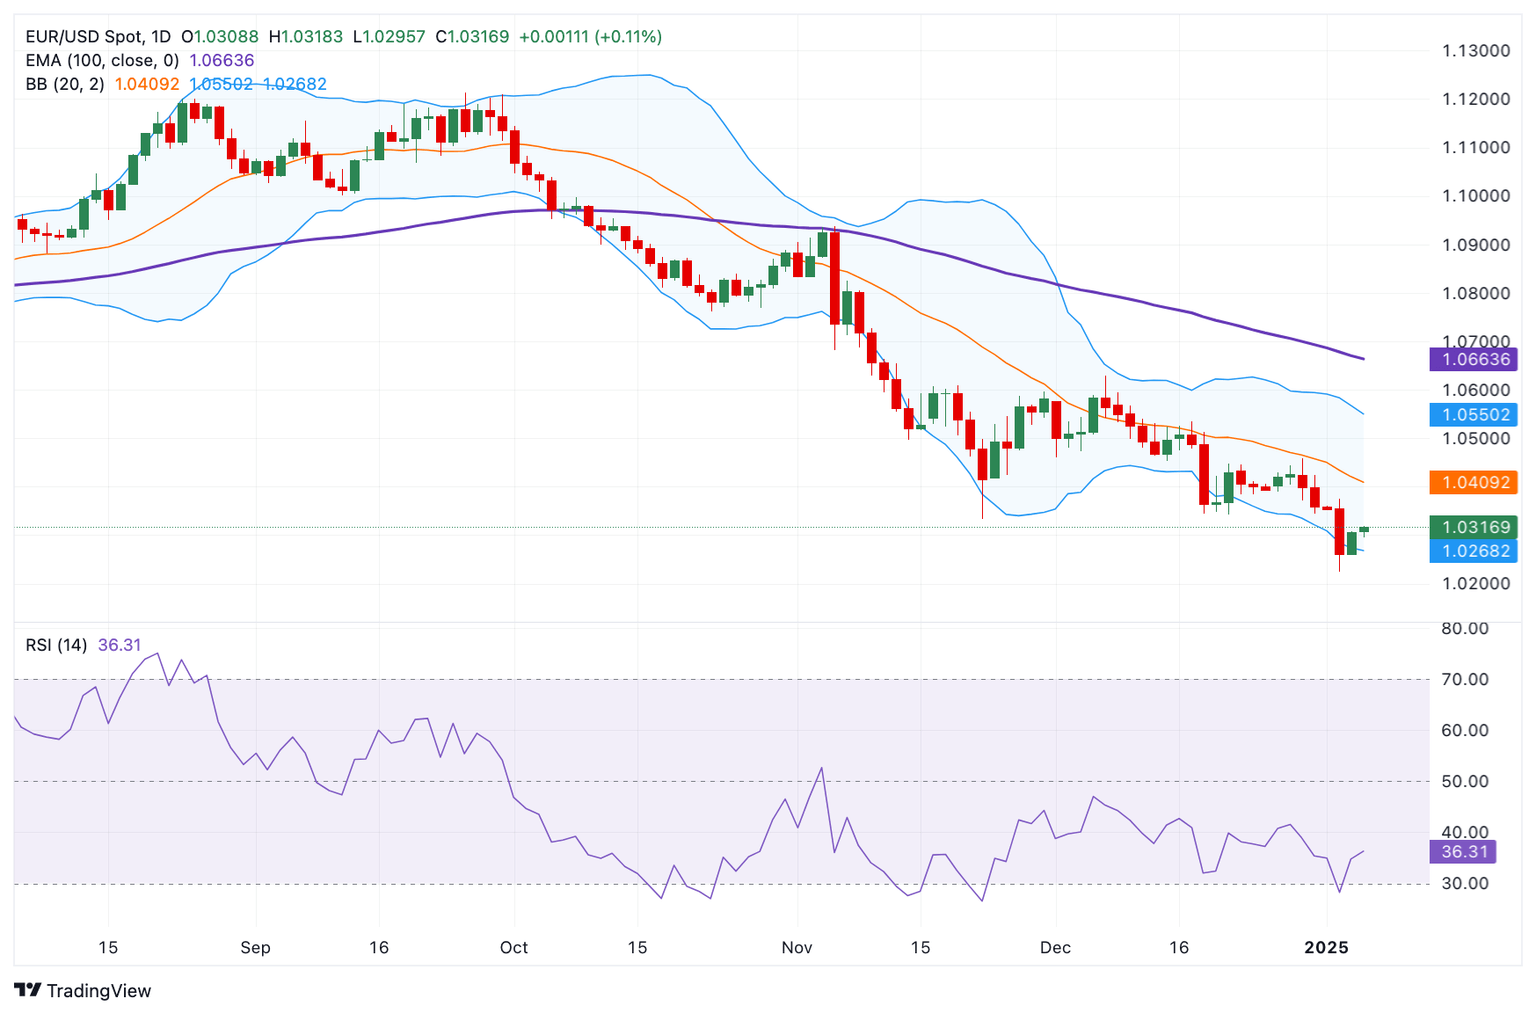Select the Oct label on time axis

tap(514, 947)
